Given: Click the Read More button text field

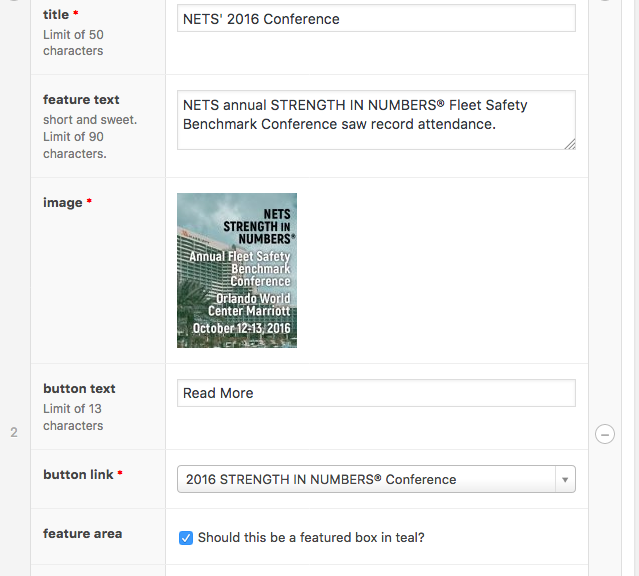Looking at the screenshot, I should 375,393.
